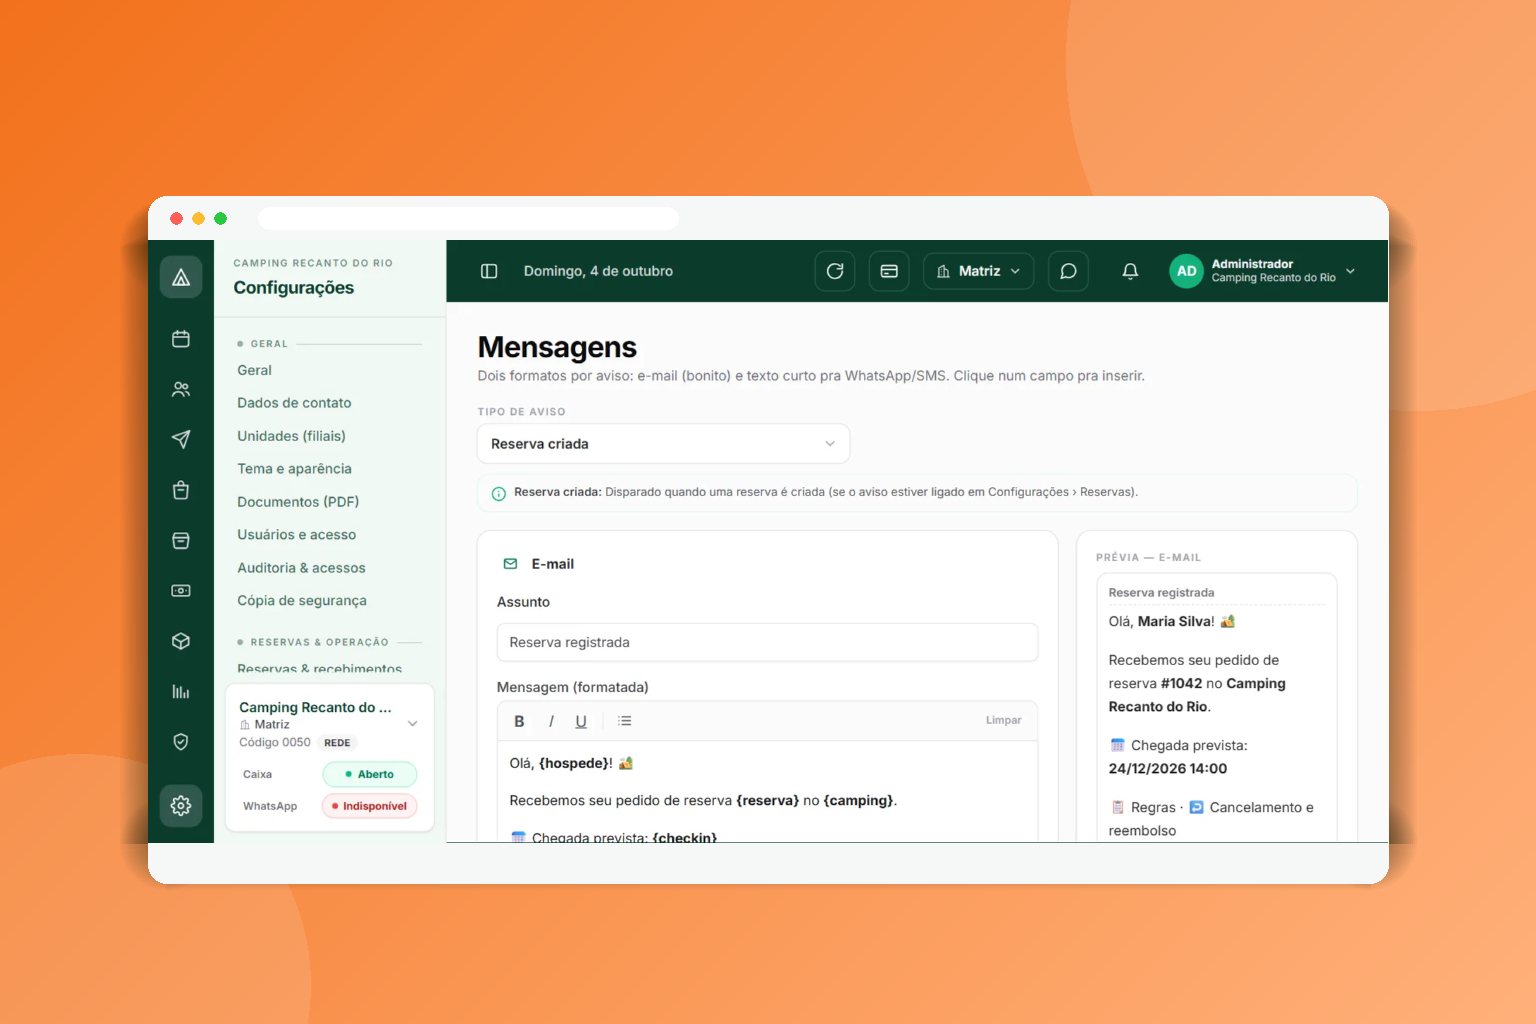Open the guests people icon in sidebar
Screen dimensions: 1536x1024
[x=181, y=389]
